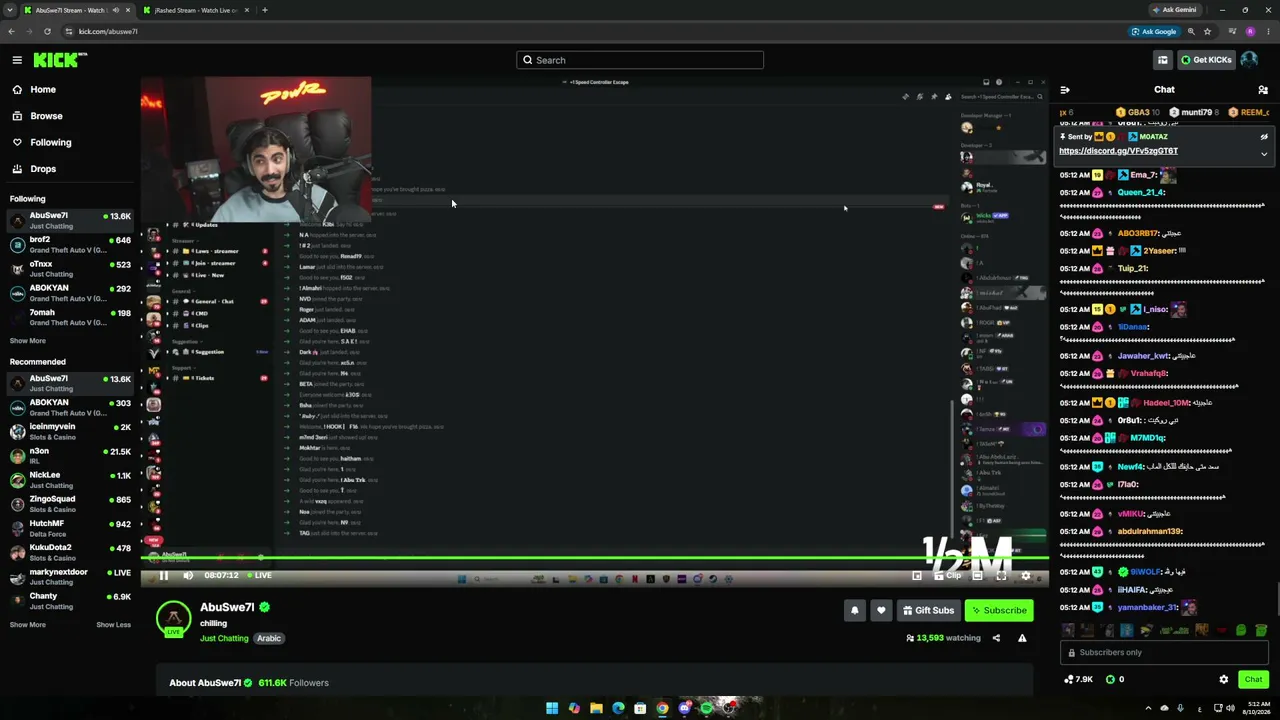Open the pinned Discord invite link
Viewport: 1280px width, 720px height.
click(x=1118, y=151)
